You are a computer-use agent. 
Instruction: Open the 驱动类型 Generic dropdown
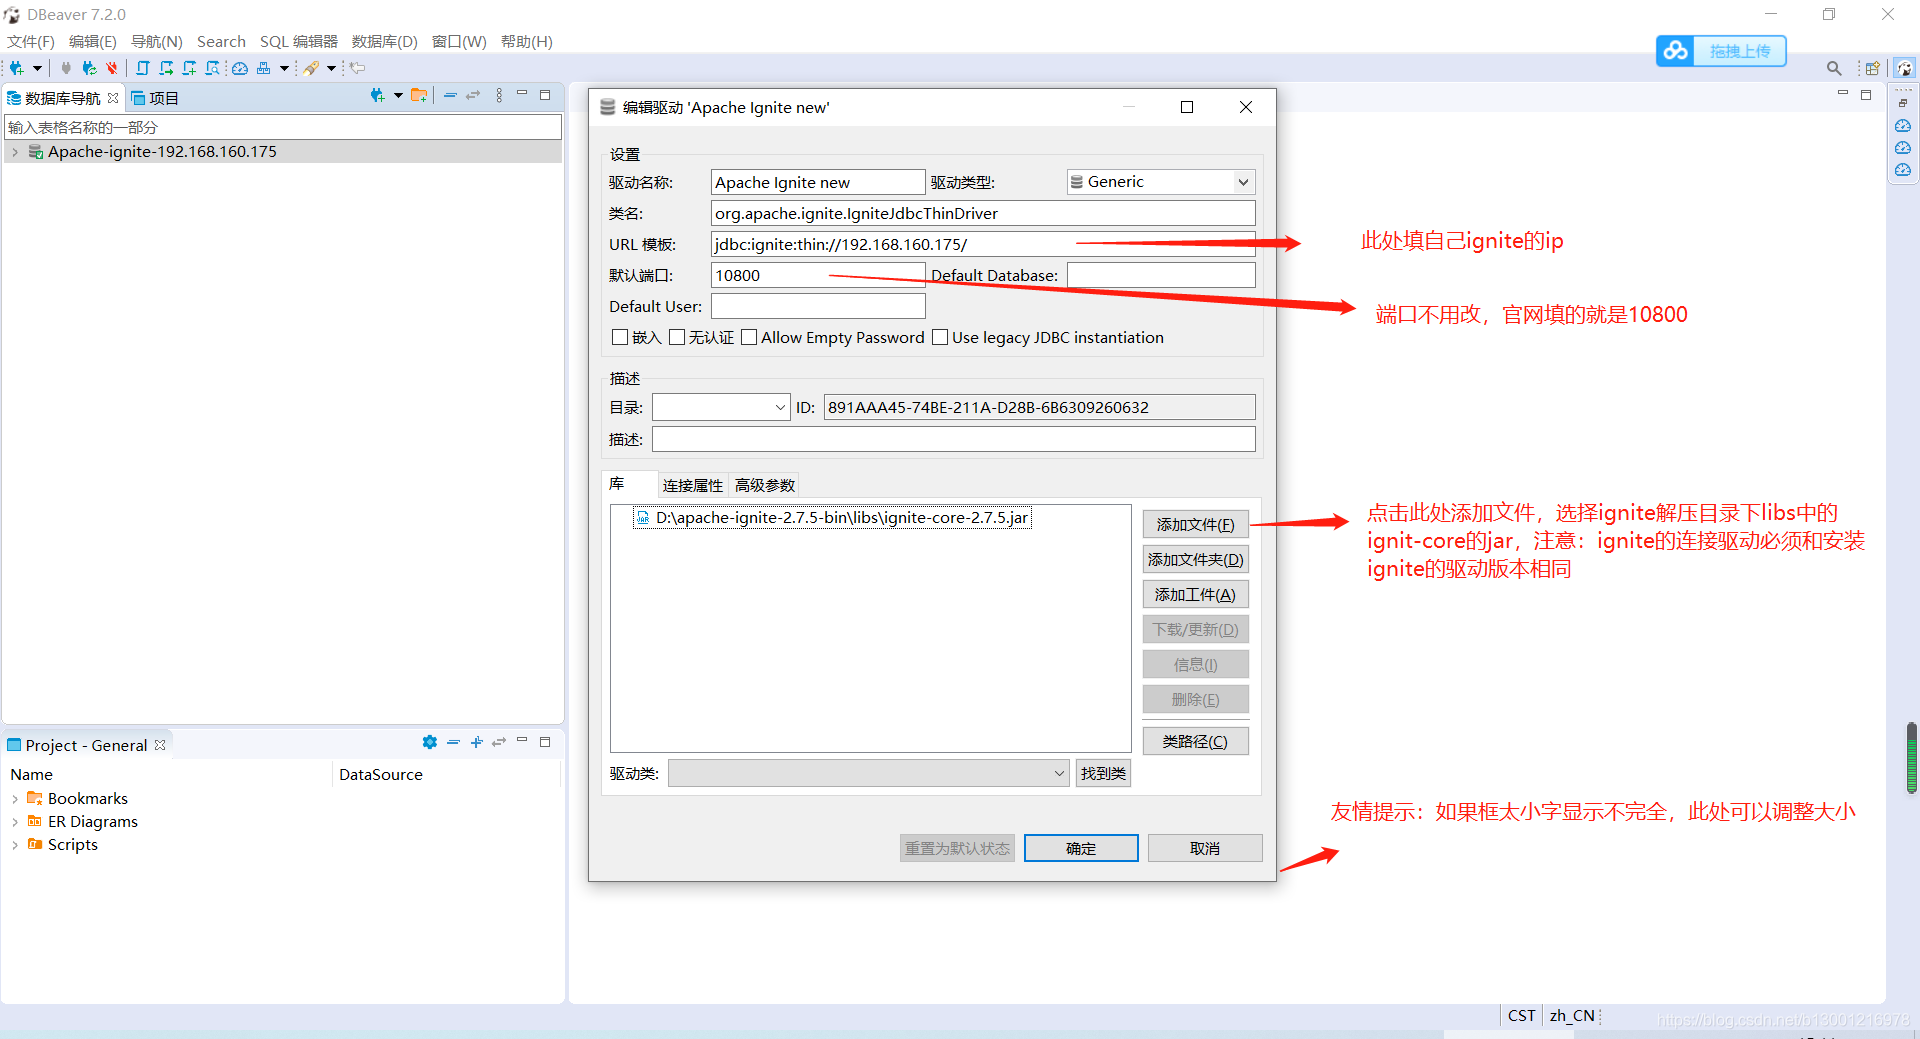point(1242,181)
